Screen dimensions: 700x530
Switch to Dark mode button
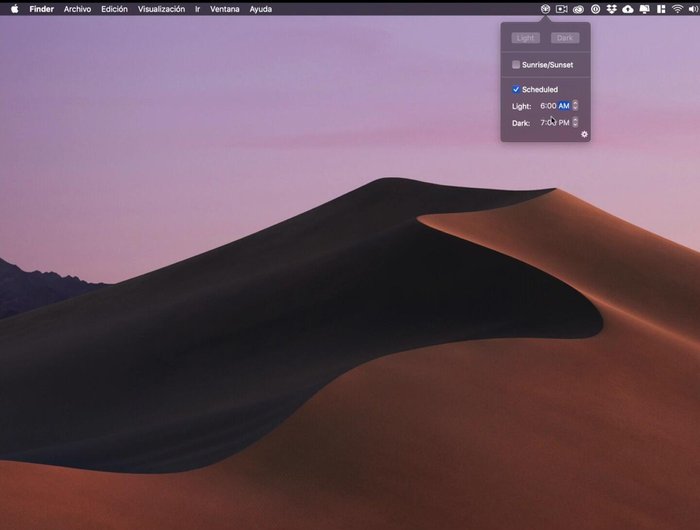tap(565, 38)
